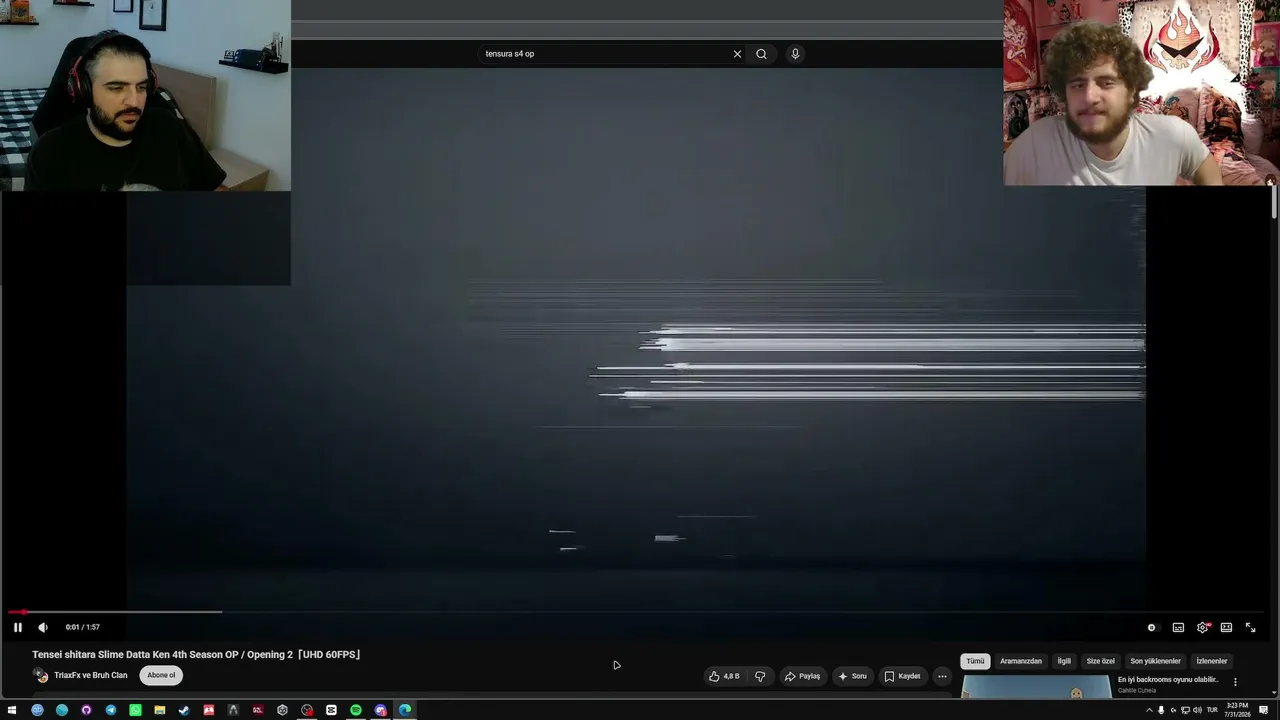Select the Size özel filter chip
This screenshot has width=1280, height=720.
1100,661
